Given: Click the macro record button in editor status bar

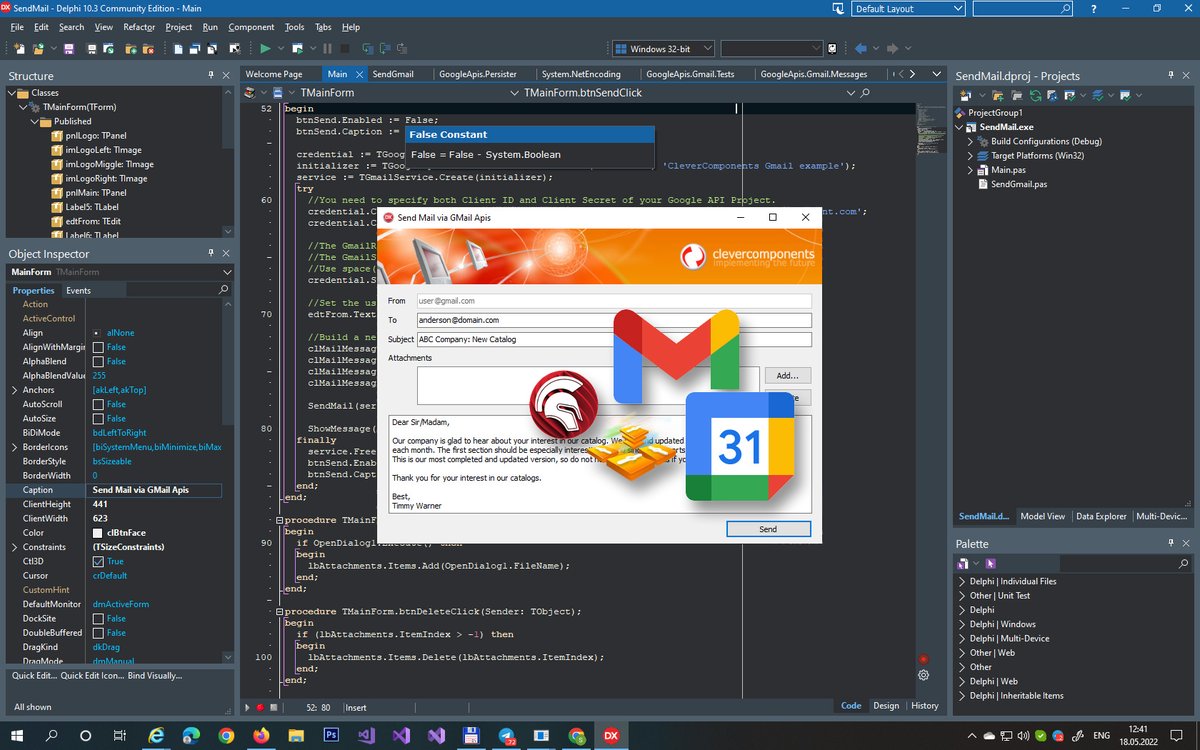Looking at the screenshot, I should (x=259, y=707).
